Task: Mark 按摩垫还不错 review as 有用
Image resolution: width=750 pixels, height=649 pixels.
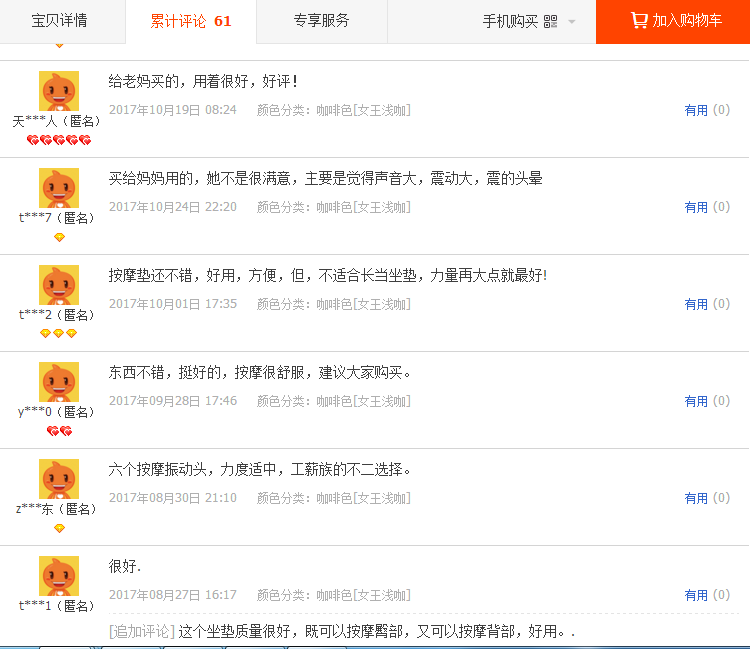Action: (x=696, y=305)
